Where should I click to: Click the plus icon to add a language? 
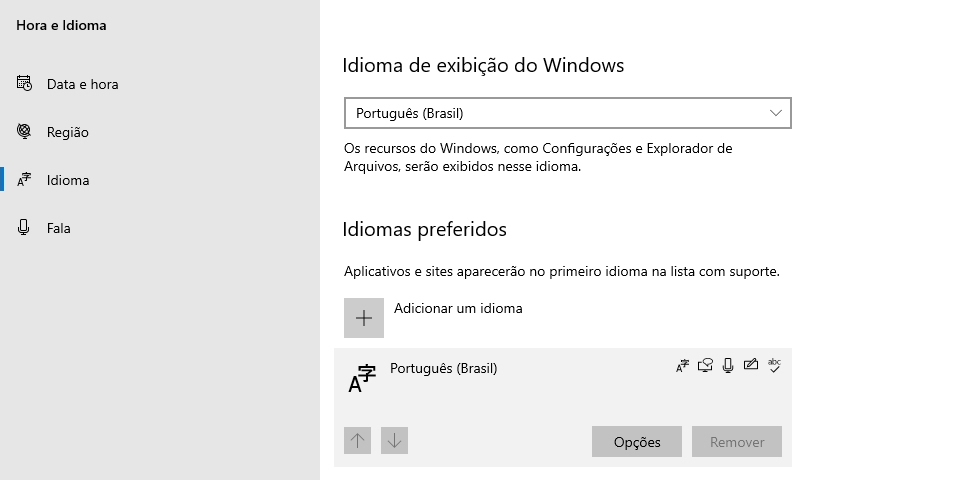click(x=364, y=318)
